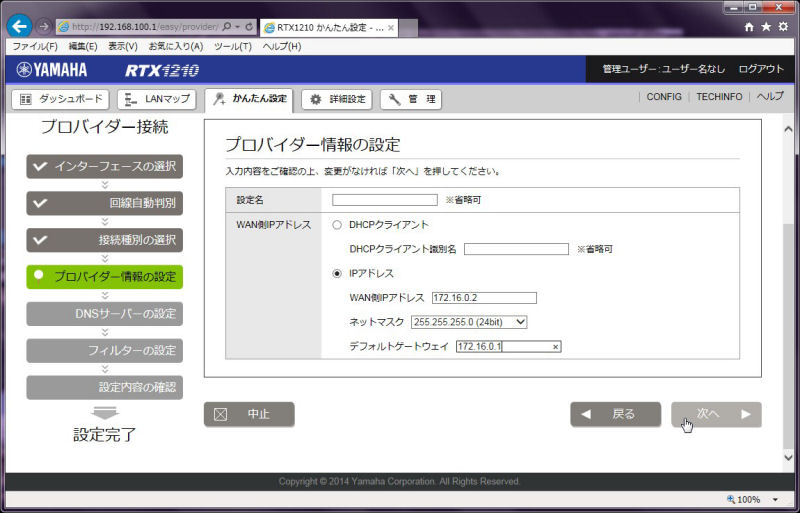Go to the 回線自動判別 step
Viewport: 800px width, 513px height.
coord(105,203)
